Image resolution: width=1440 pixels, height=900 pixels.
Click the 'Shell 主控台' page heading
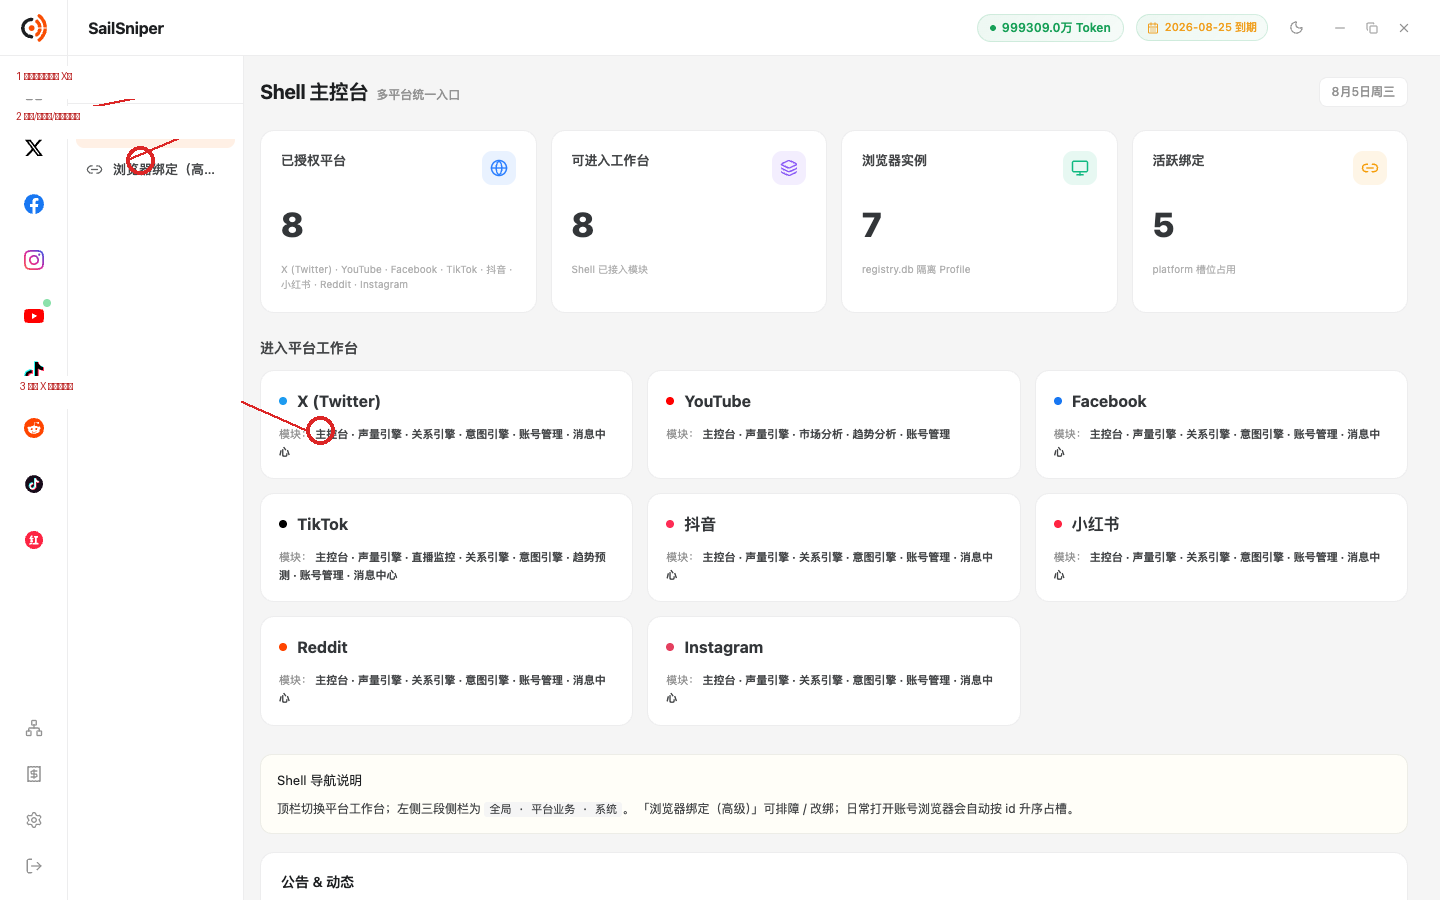(x=314, y=92)
